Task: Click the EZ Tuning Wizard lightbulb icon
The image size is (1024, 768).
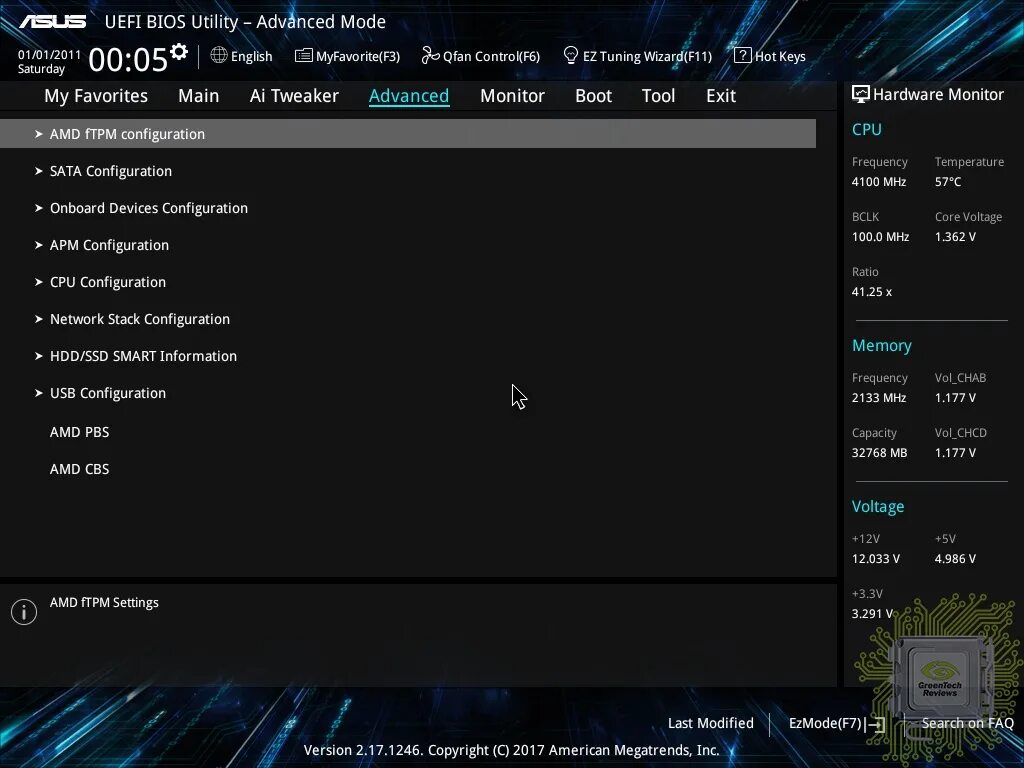Action: click(x=571, y=56)
